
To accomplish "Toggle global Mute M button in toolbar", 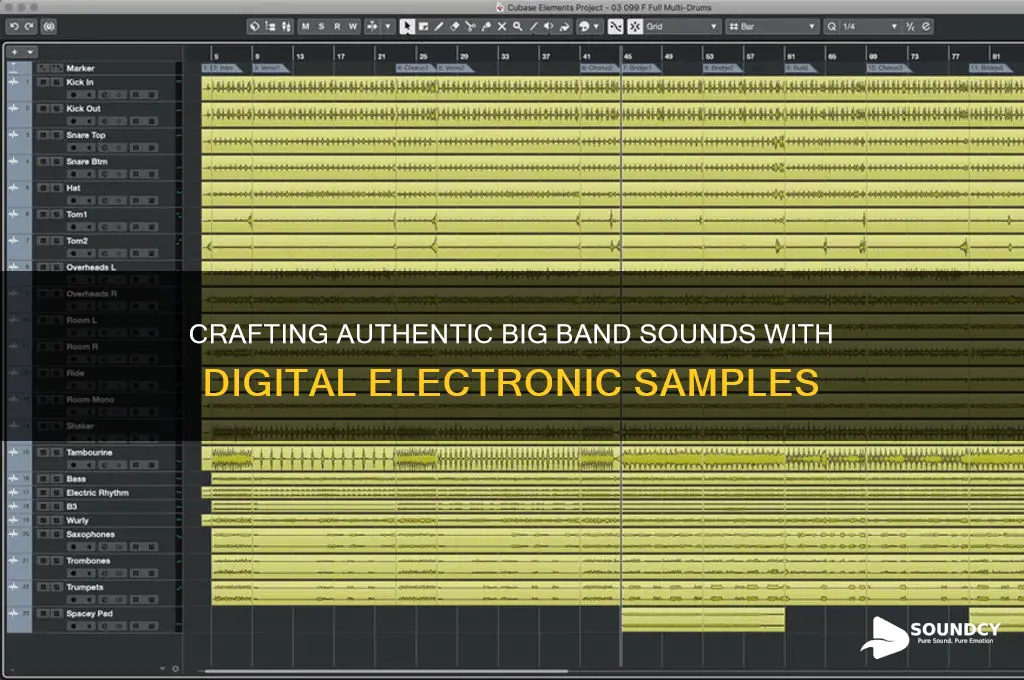I will (305, 26).
